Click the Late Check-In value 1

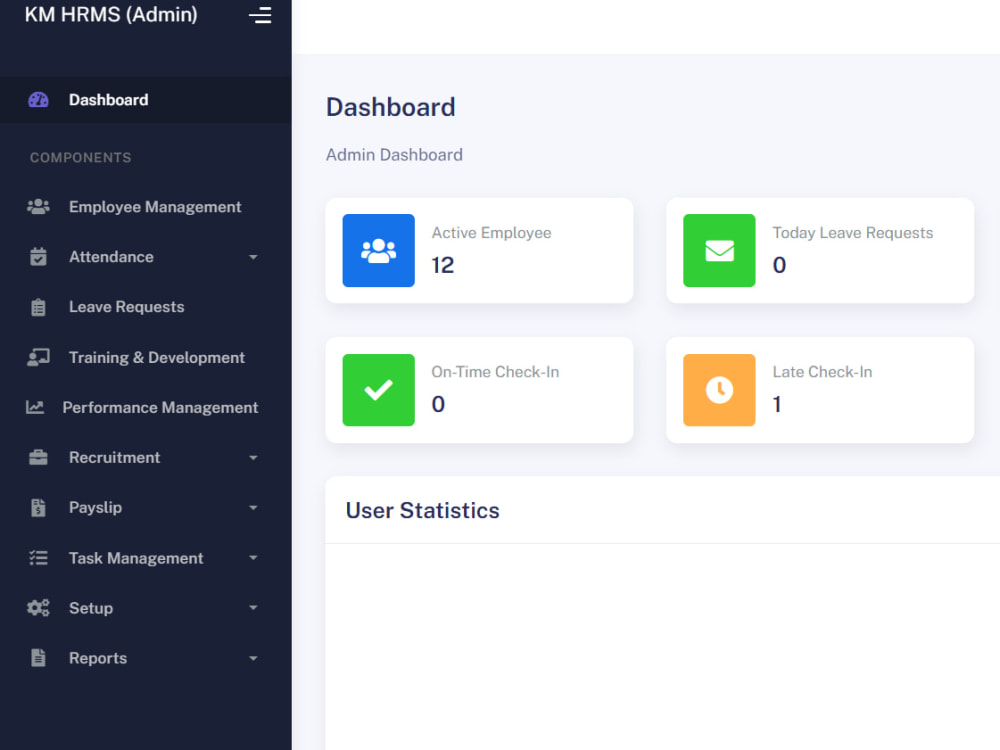[777, 404]
